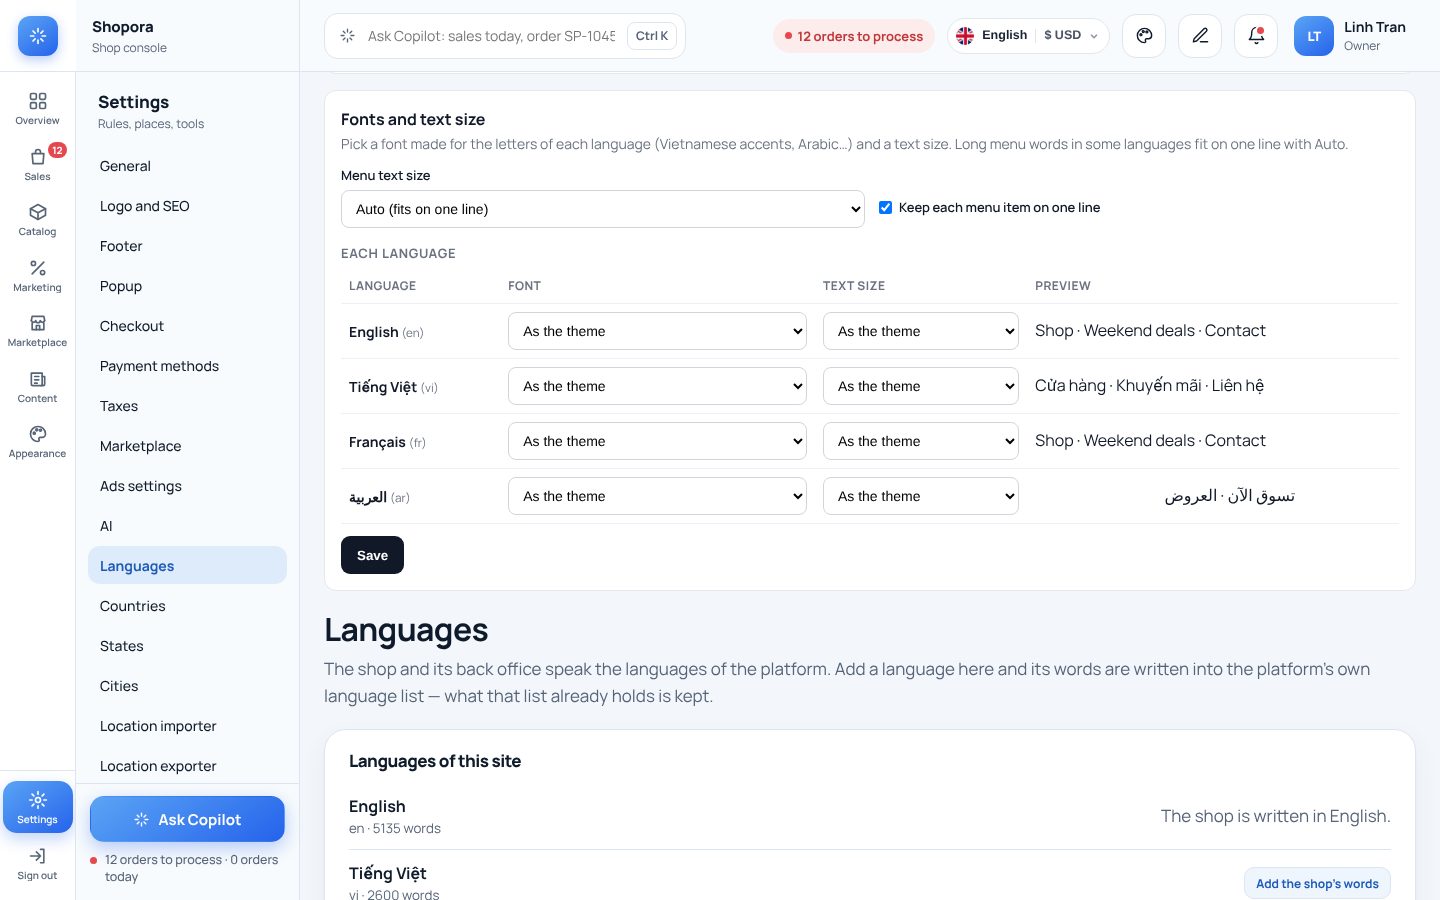Screen dimensions: 1440x900
Task: Open Ads settings page
Action: click(x=187, y=486)
